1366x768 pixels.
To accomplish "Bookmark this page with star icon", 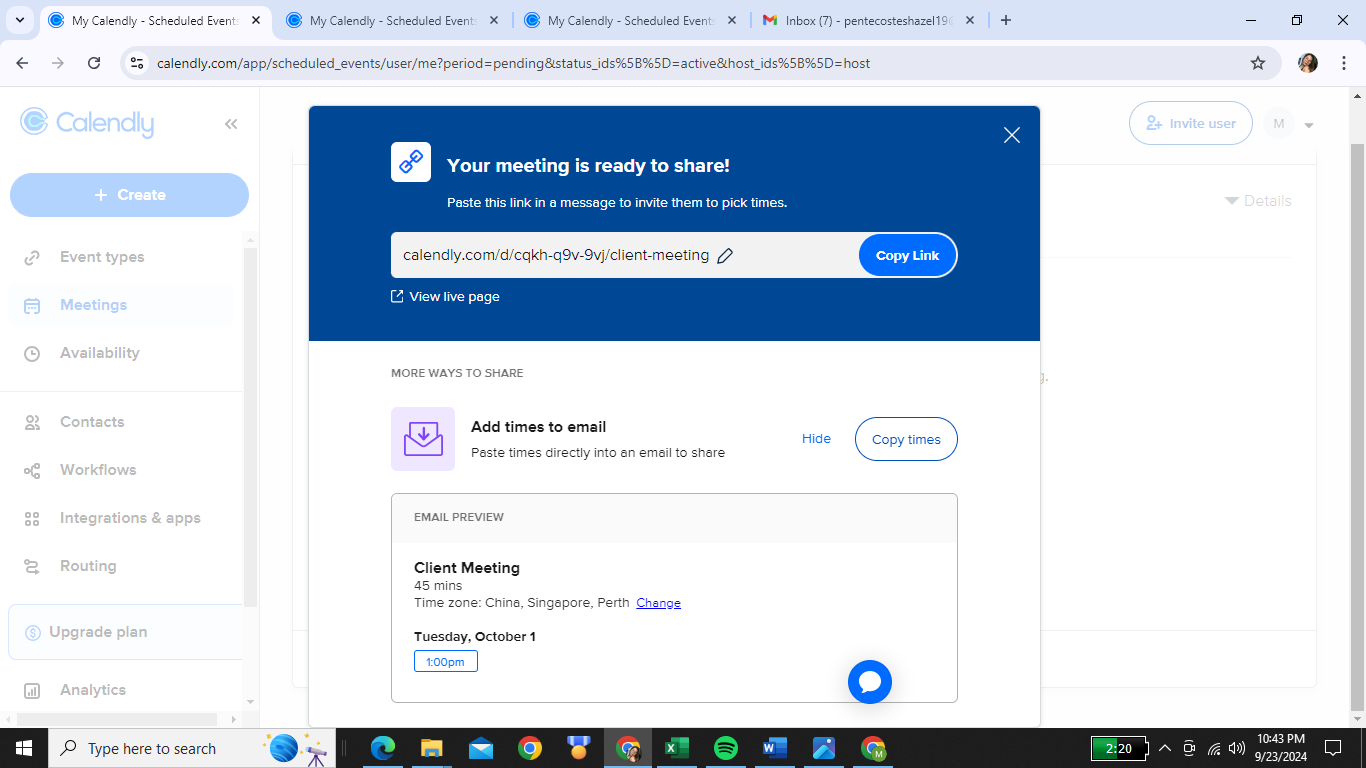I will click(x=1258, y=63).
